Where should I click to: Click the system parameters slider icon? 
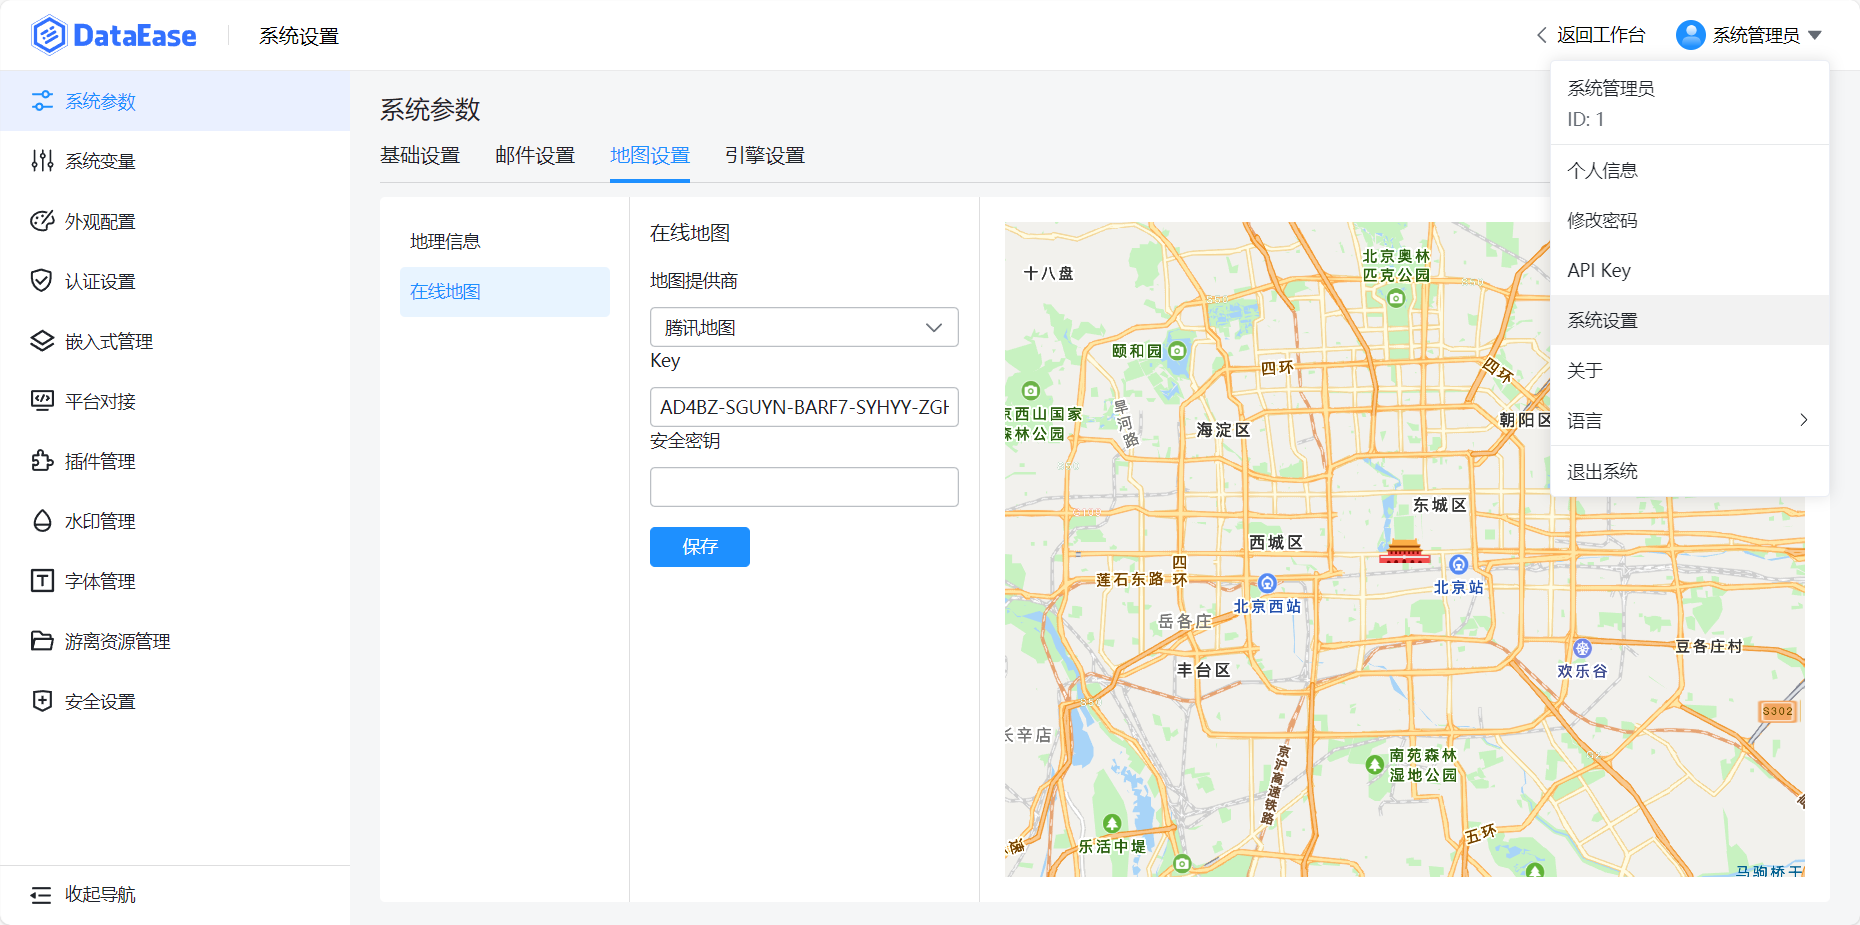click(x=42, y=101)
